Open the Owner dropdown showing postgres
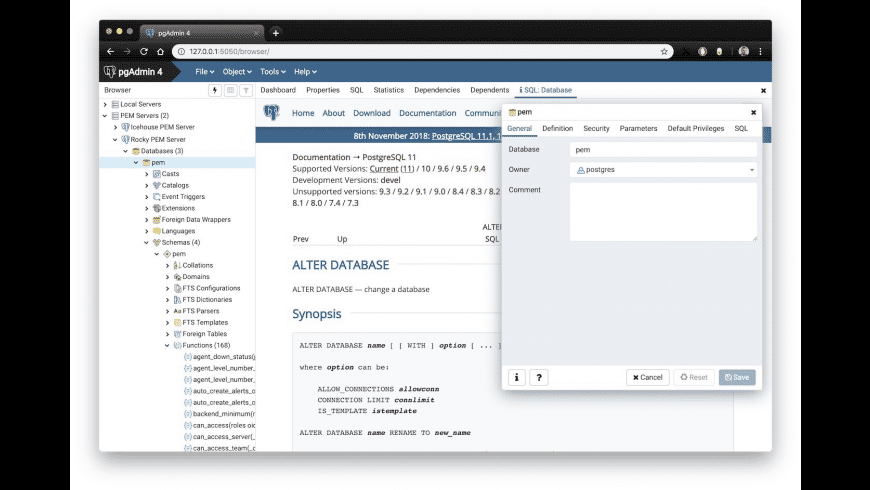The width and height of the screenshot is (870, 490). (663, 170)
